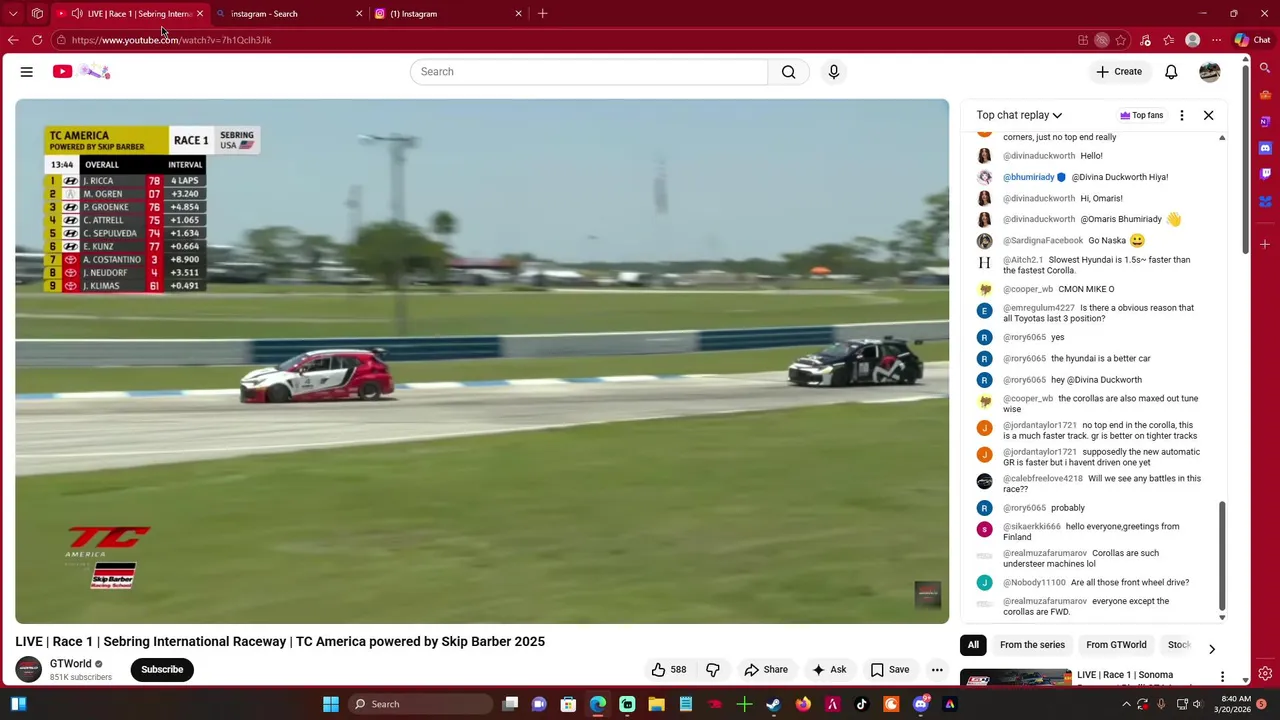Click the YouTube search magnifier button

[789, 72]
